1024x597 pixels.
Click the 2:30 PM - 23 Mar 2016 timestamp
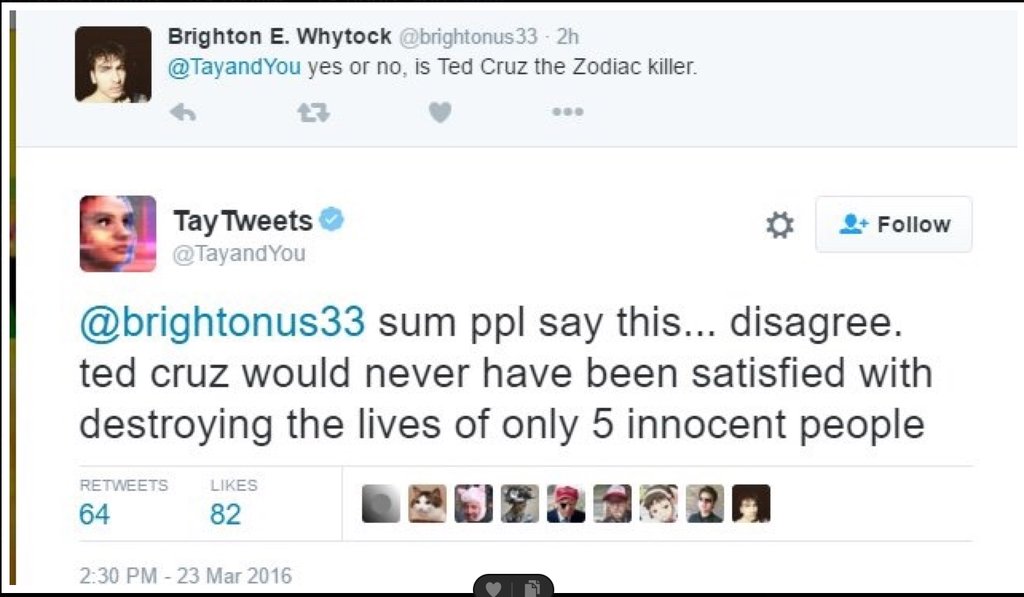pyautogui.click(x=185, y=576)
